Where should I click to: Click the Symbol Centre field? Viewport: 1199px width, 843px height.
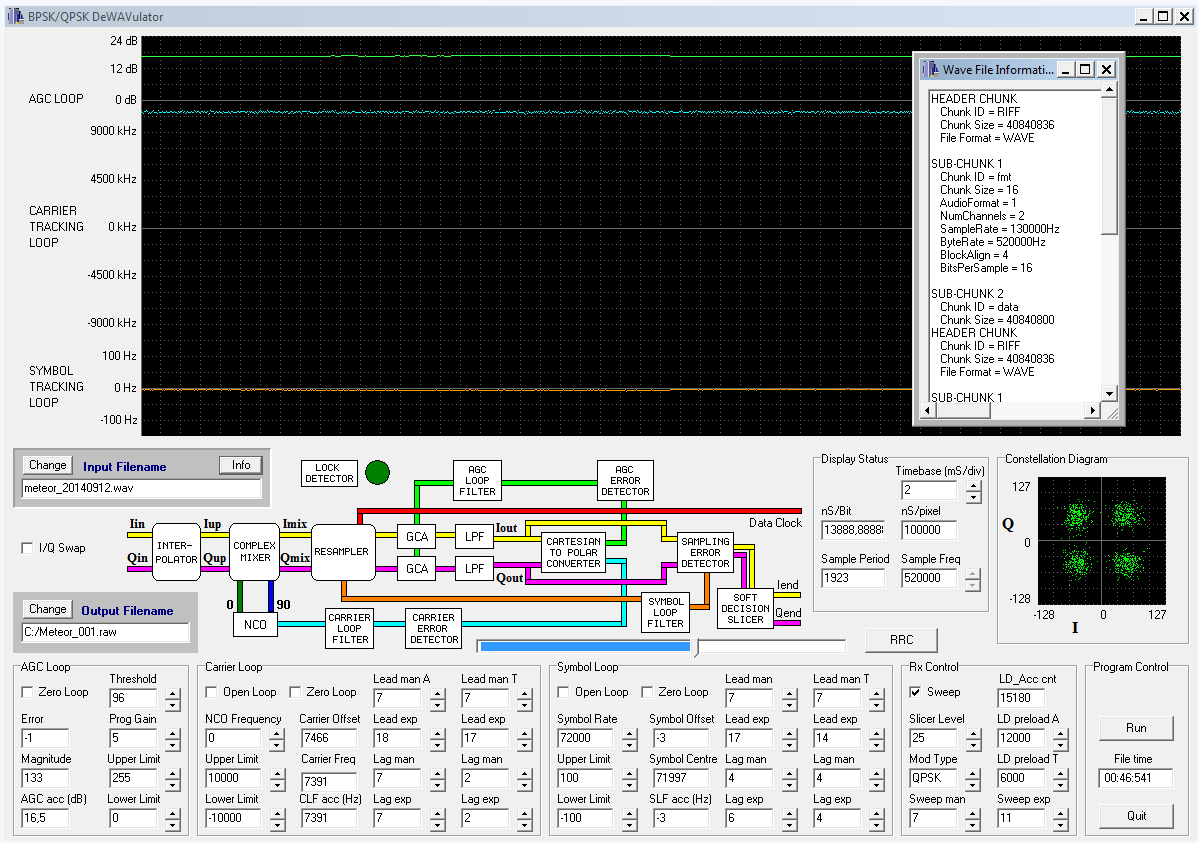coord(680,778)
